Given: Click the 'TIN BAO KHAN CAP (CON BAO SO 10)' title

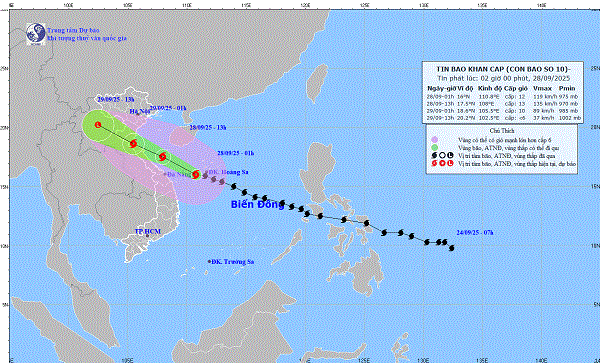Looking at the screenshot, I should 504,69.
